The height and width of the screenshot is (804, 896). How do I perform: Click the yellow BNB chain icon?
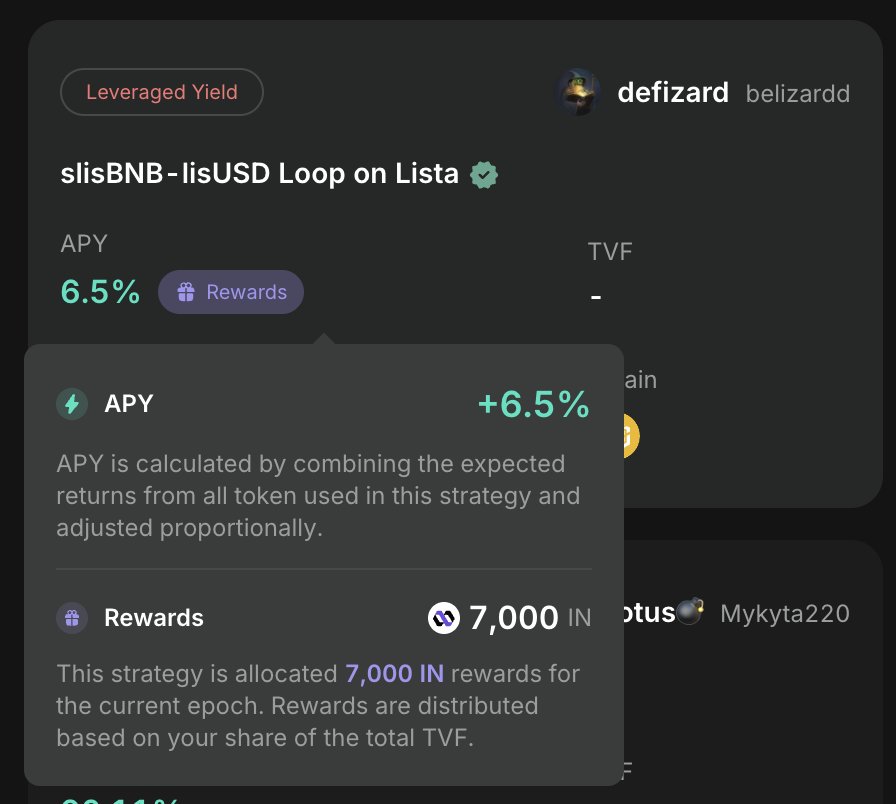pyautogui.click(x=629, y=435)
